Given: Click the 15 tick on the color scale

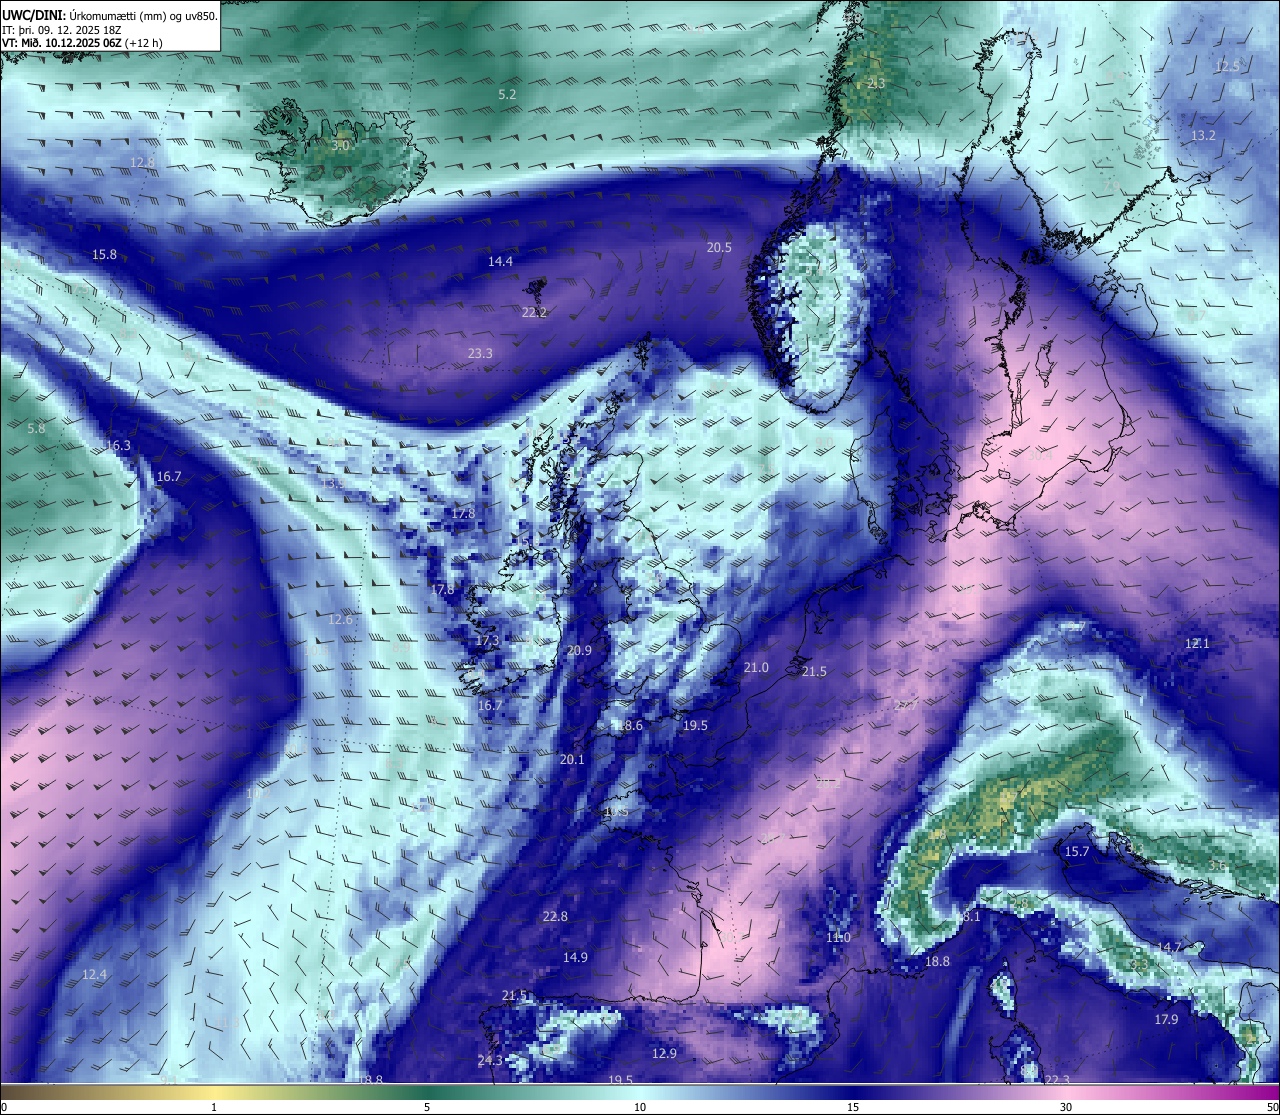Looking at the screenshot, I should pos(853,1107).
